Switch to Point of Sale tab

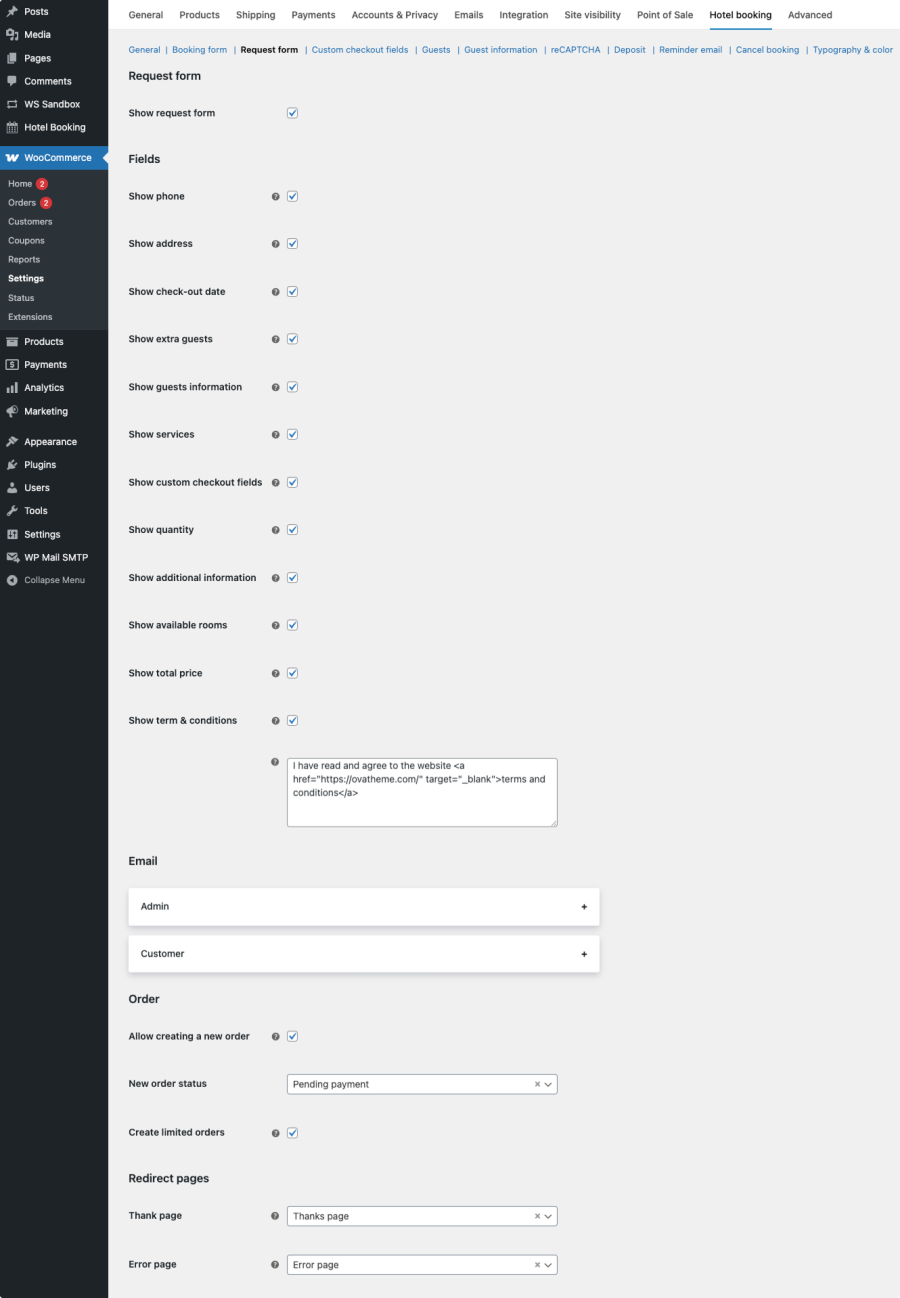pos(665,15)
